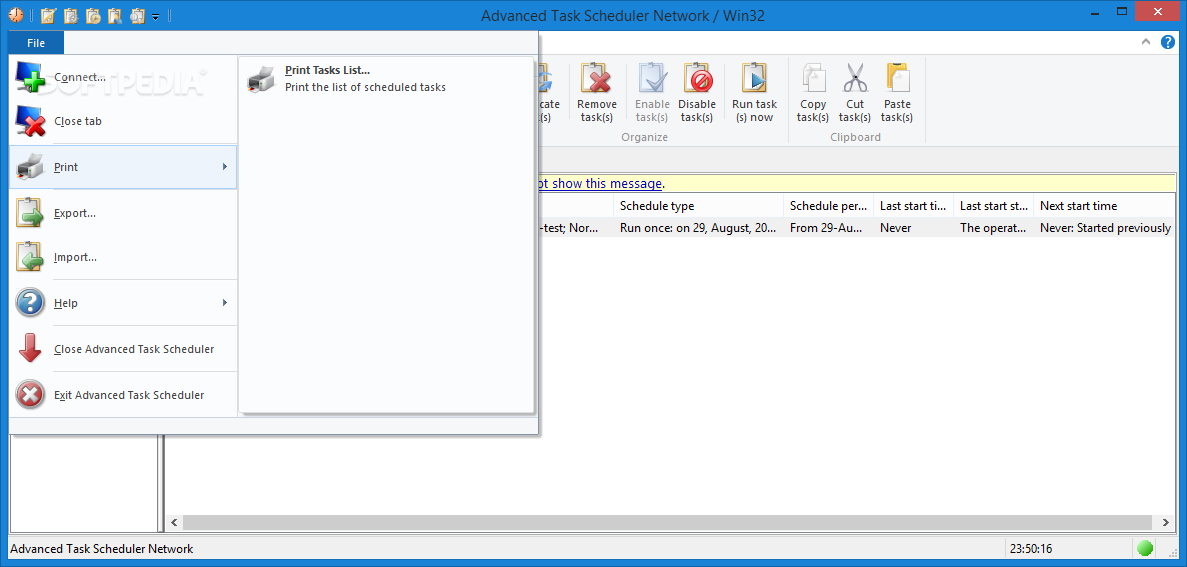Viewport: 1187px width, 567px height.
Task: Click the 23:50:16 clock in status bar
Action: pyautogui.click(x=1031, y=549)
